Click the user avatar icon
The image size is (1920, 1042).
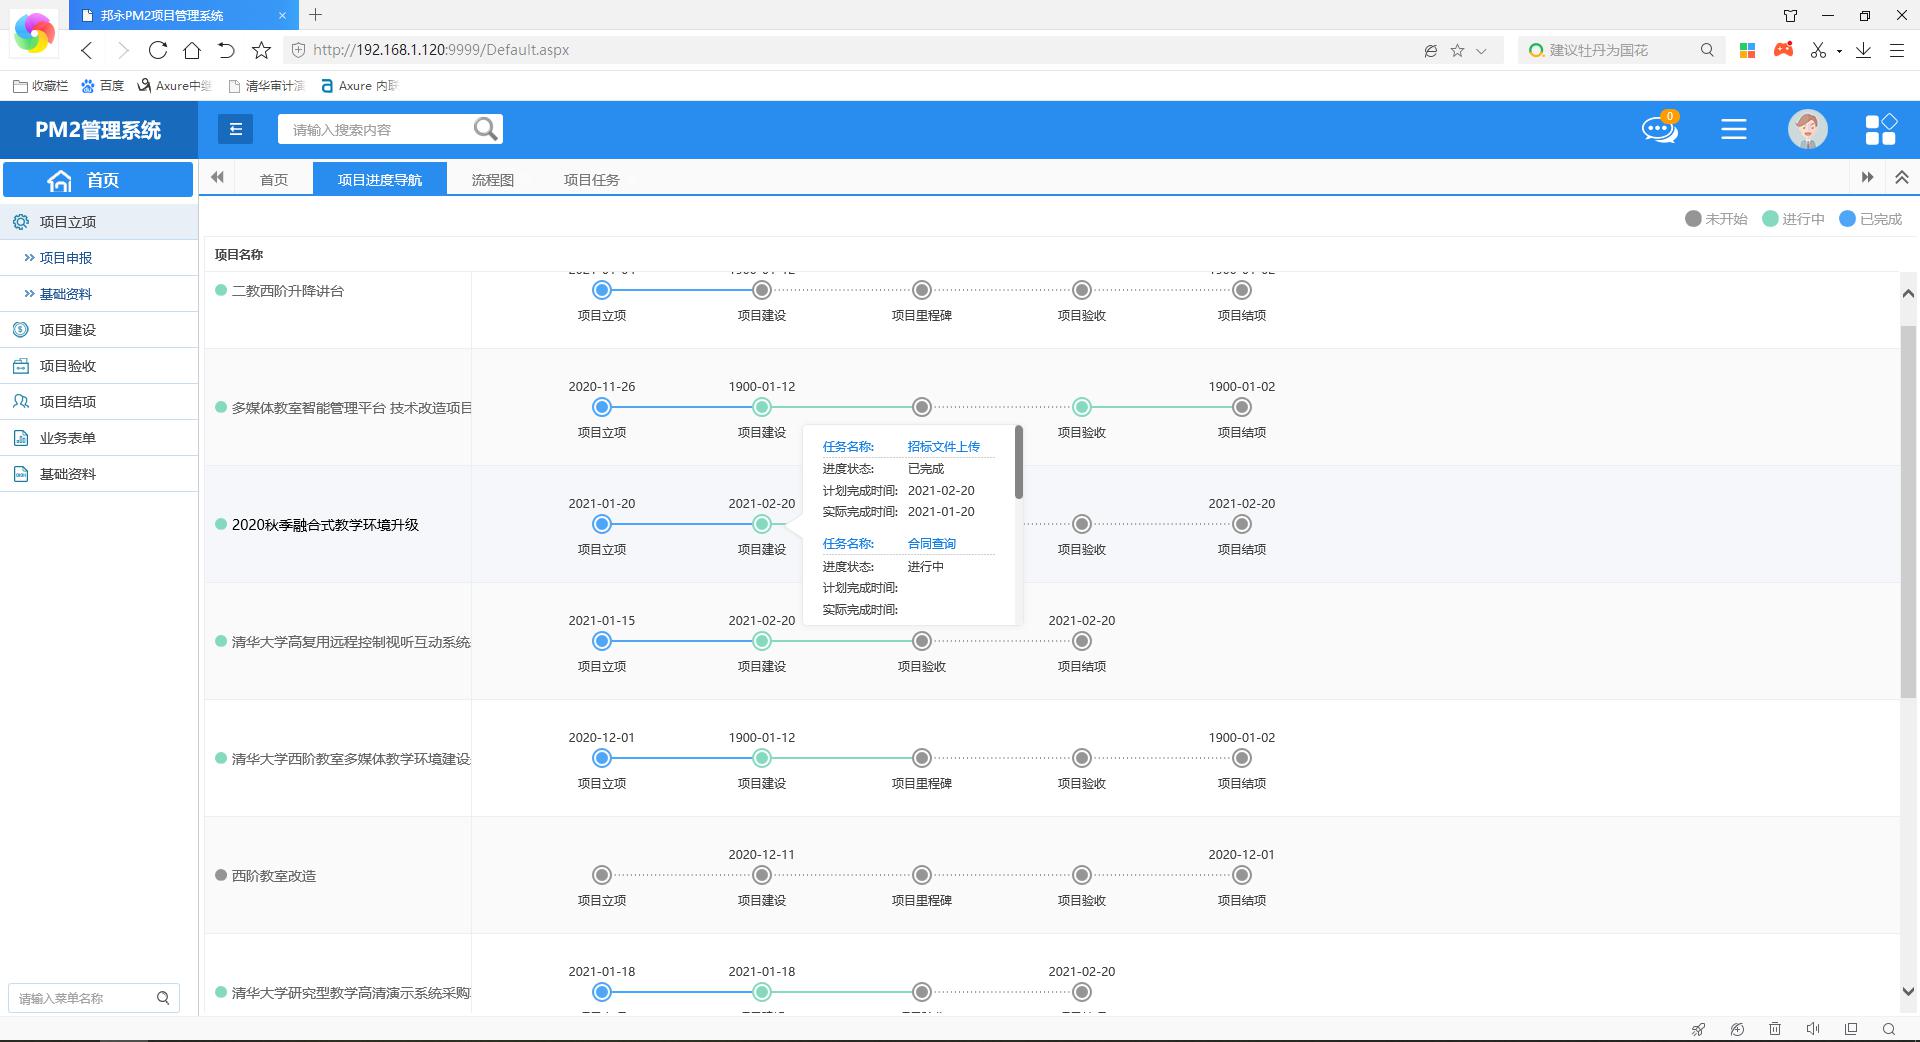tap(1807, 129)
